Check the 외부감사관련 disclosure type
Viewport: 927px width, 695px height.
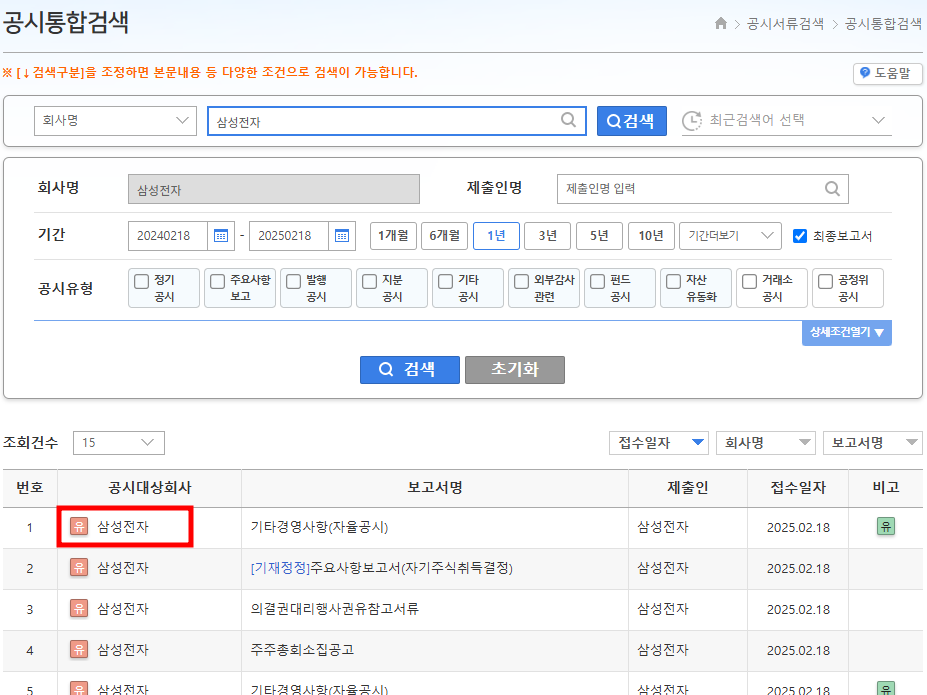521,281
